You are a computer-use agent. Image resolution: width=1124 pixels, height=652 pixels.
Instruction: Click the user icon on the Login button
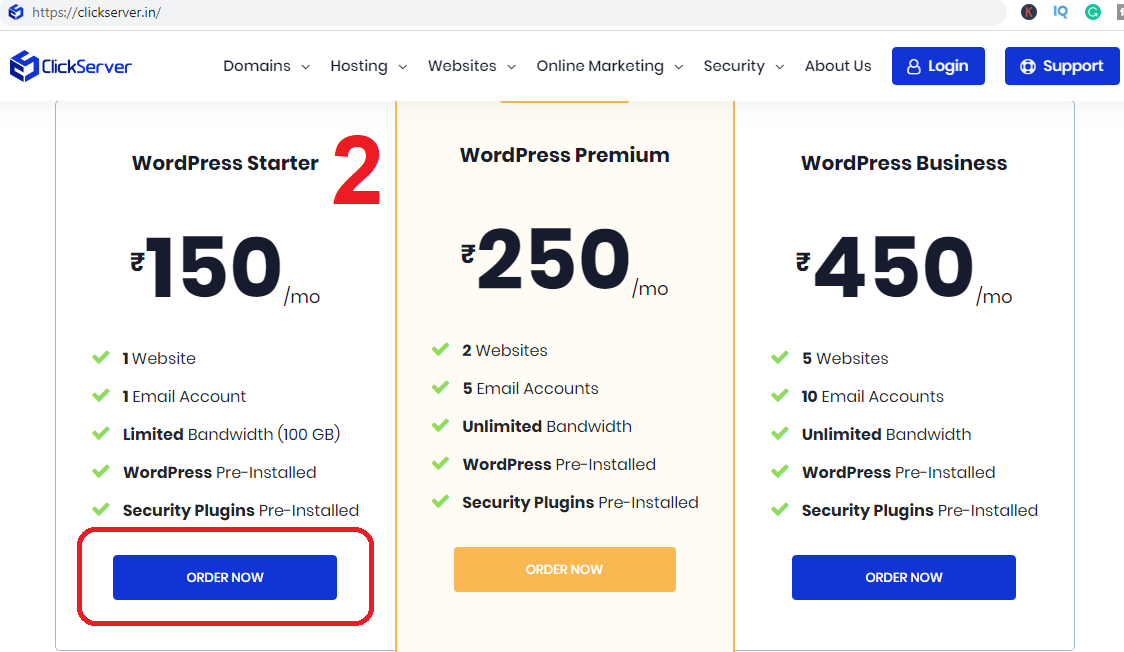click(x=913, y=67)
